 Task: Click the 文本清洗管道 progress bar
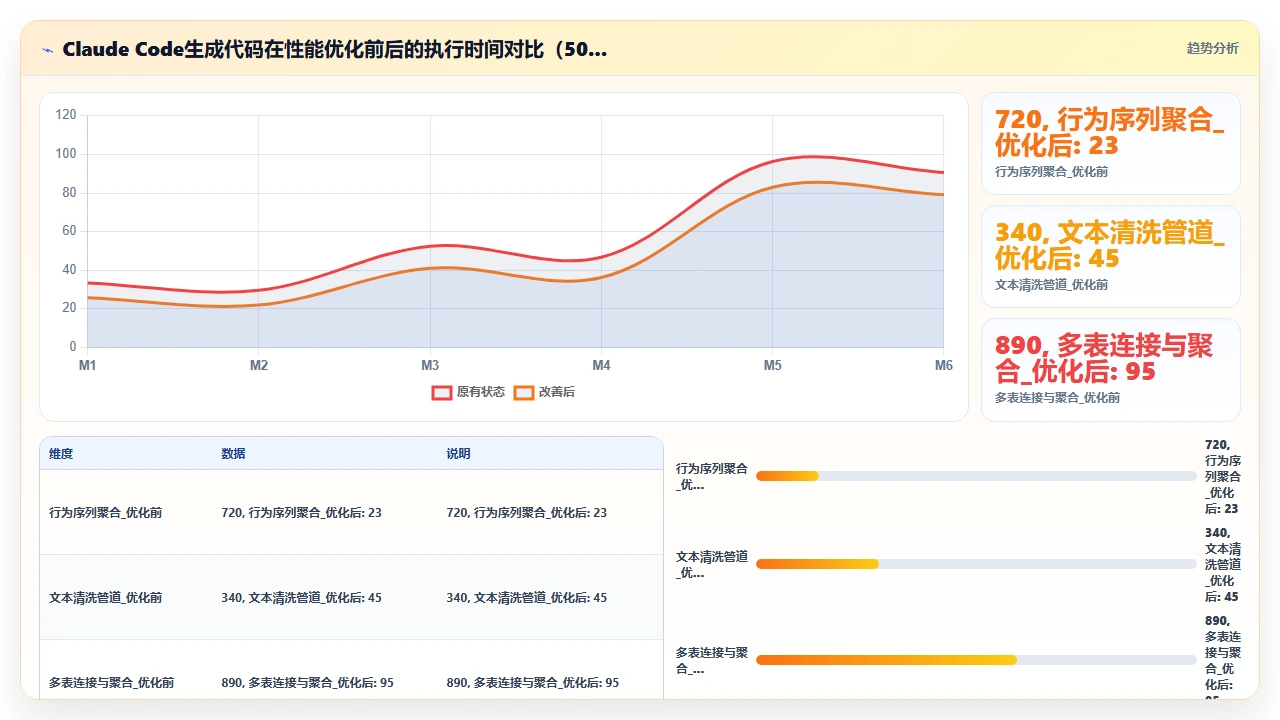pyautogui.click(x=976, y=564)
